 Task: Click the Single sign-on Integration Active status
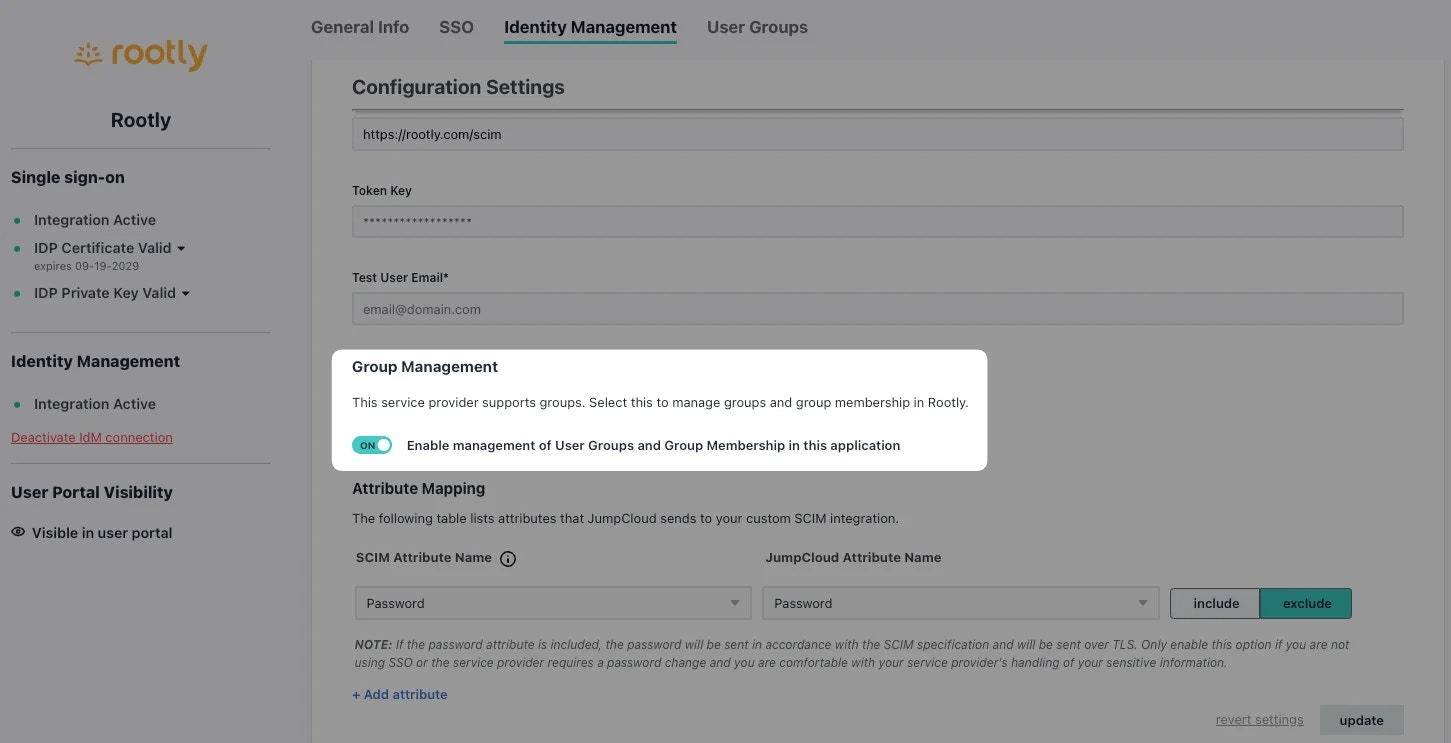coord(95,220)
